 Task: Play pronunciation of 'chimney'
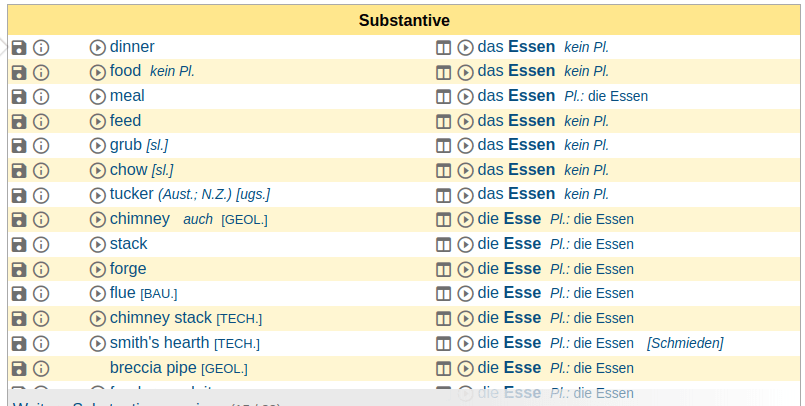(x=98, y=219)
